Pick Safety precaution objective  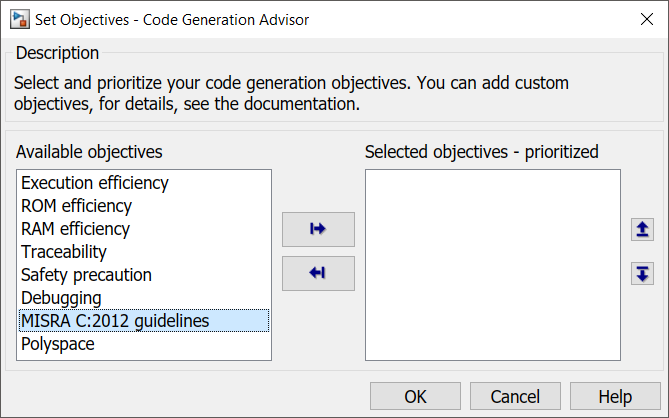pos(86,275)
